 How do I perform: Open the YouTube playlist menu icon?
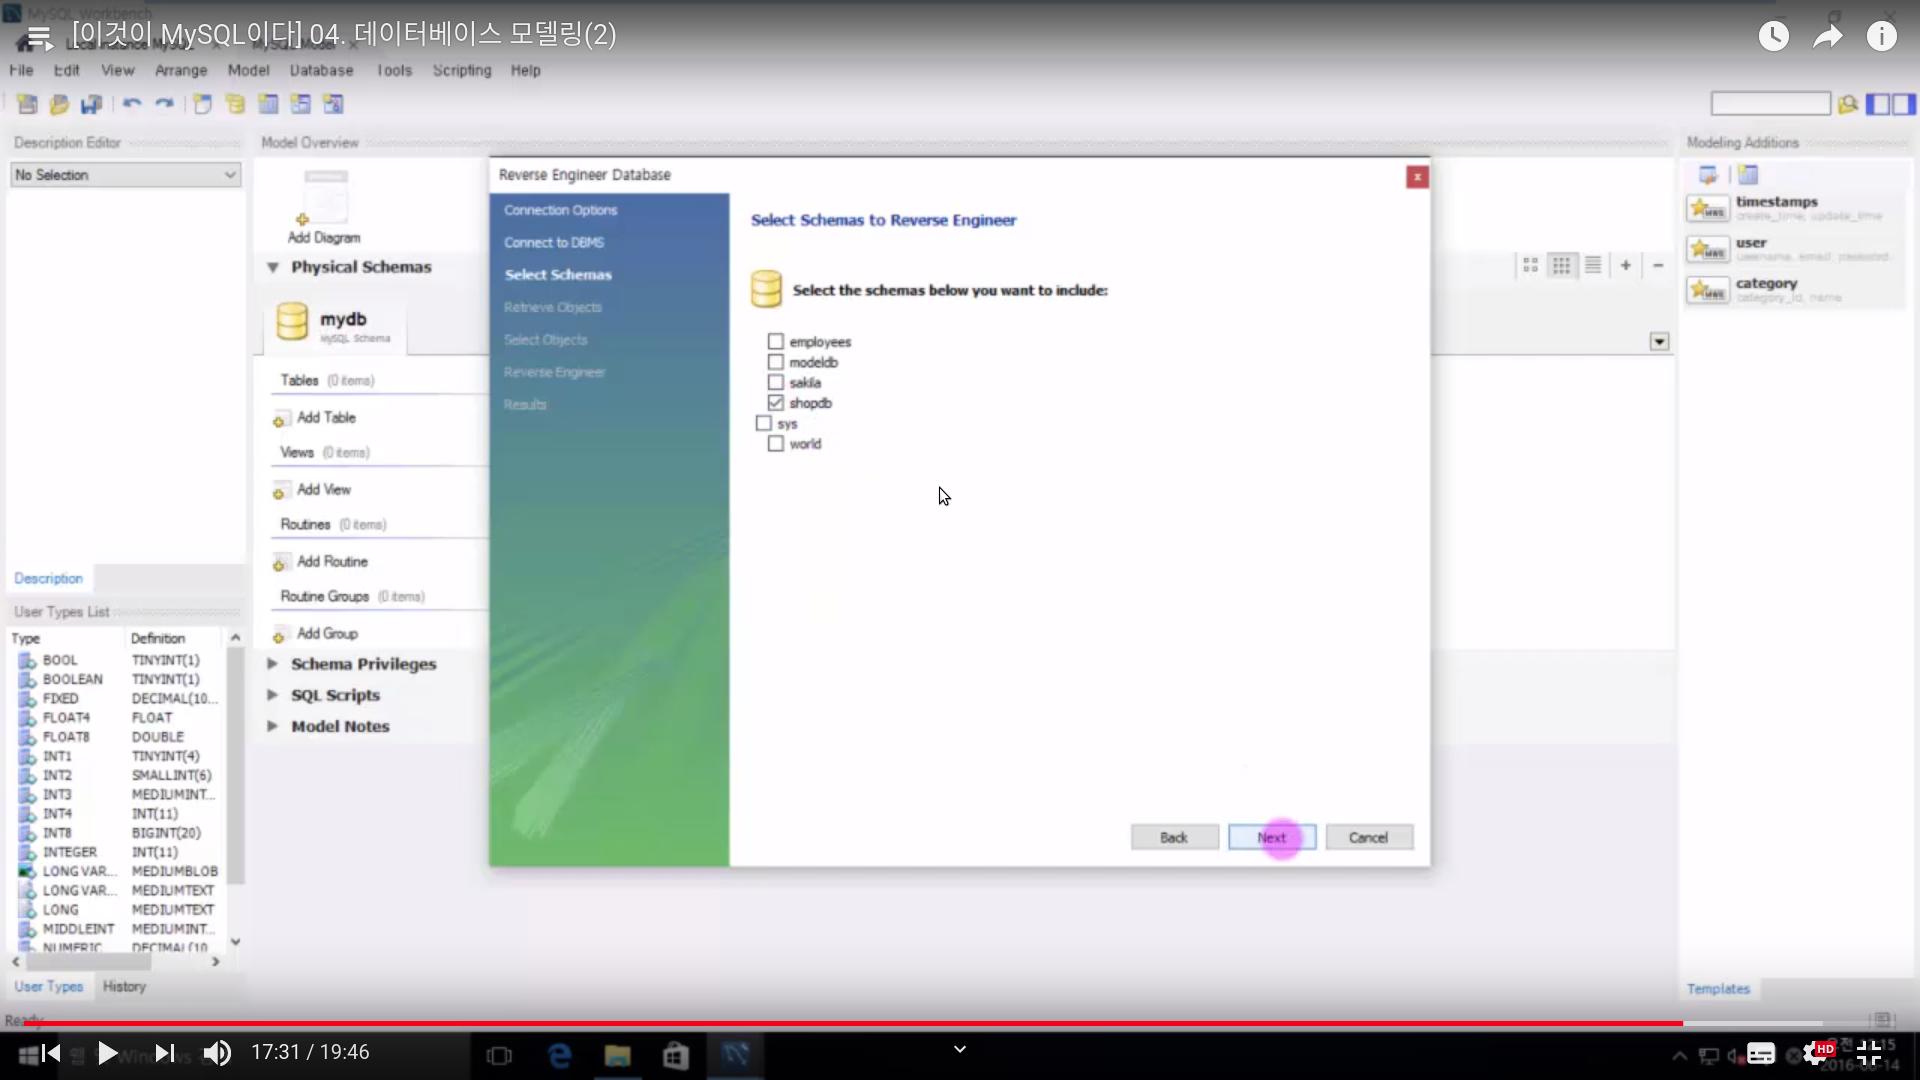39,38
